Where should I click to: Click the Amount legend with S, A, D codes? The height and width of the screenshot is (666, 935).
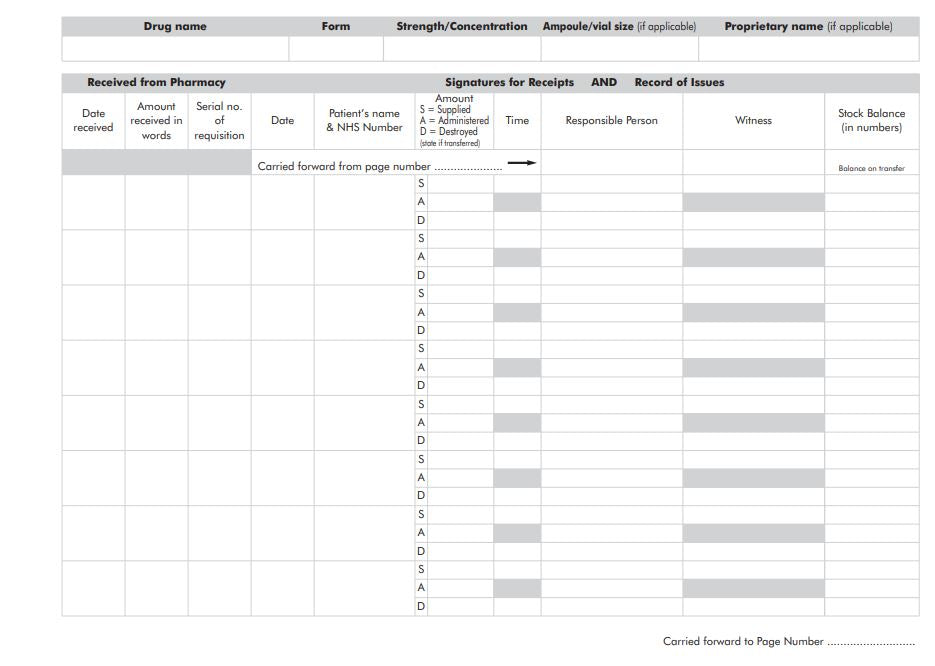point(454,121)
